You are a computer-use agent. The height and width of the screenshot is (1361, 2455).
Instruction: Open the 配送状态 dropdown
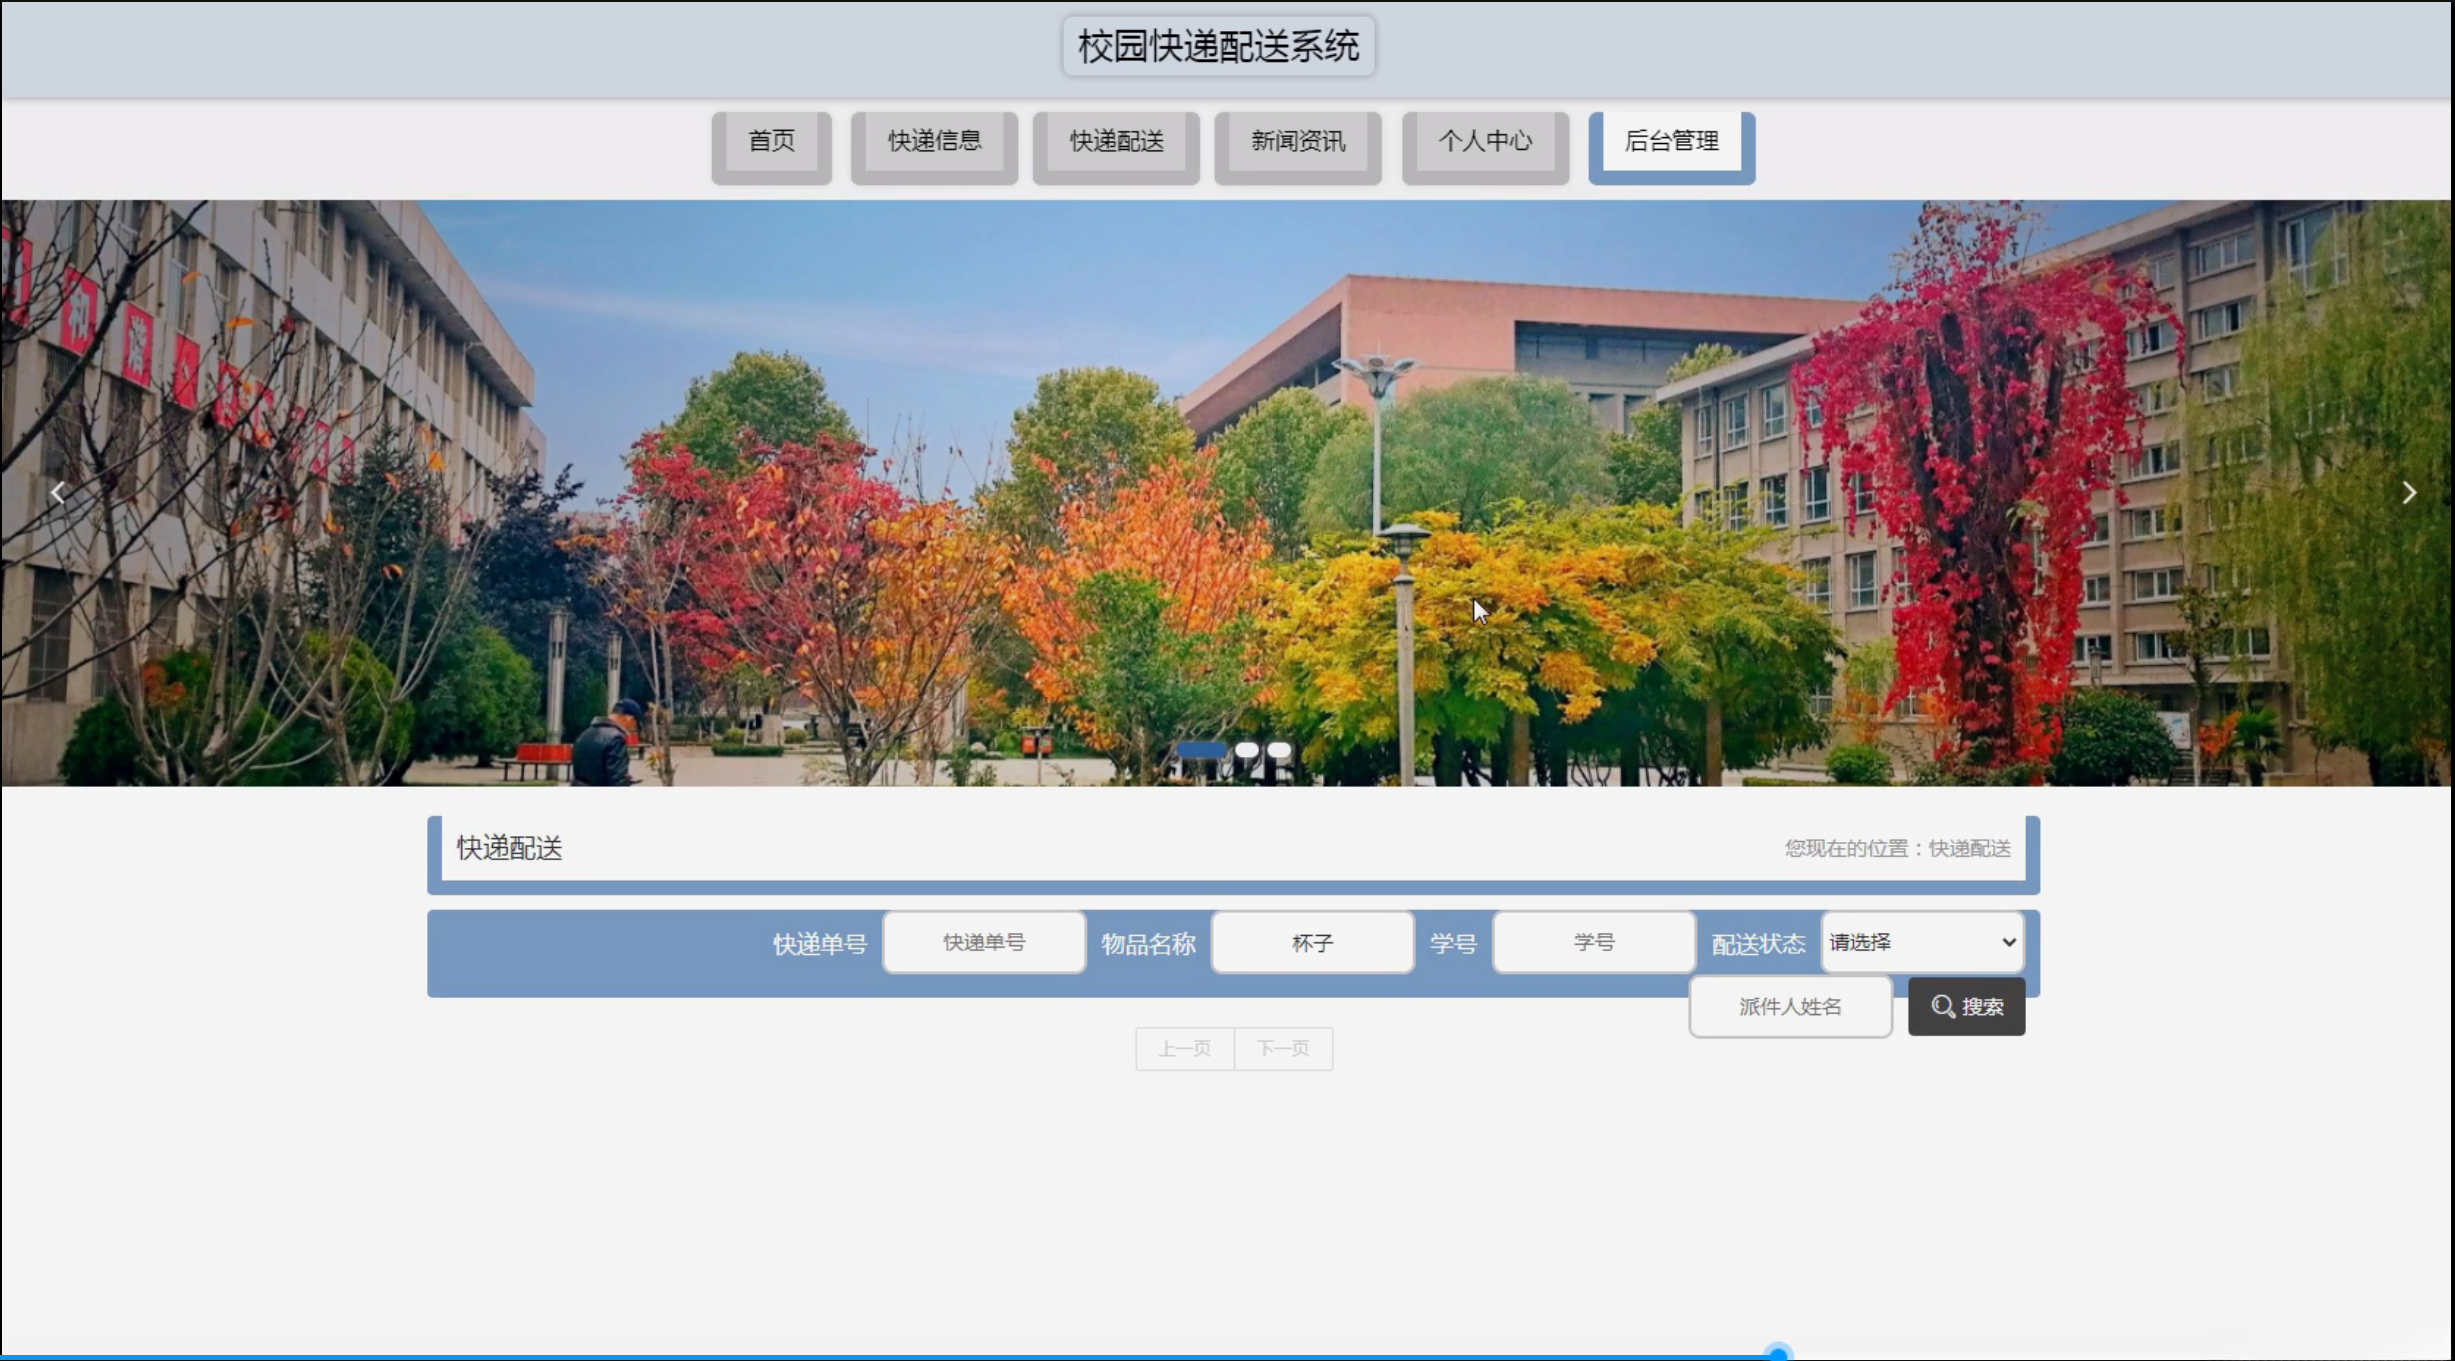pyautogui.click(x=1922, y=942)
